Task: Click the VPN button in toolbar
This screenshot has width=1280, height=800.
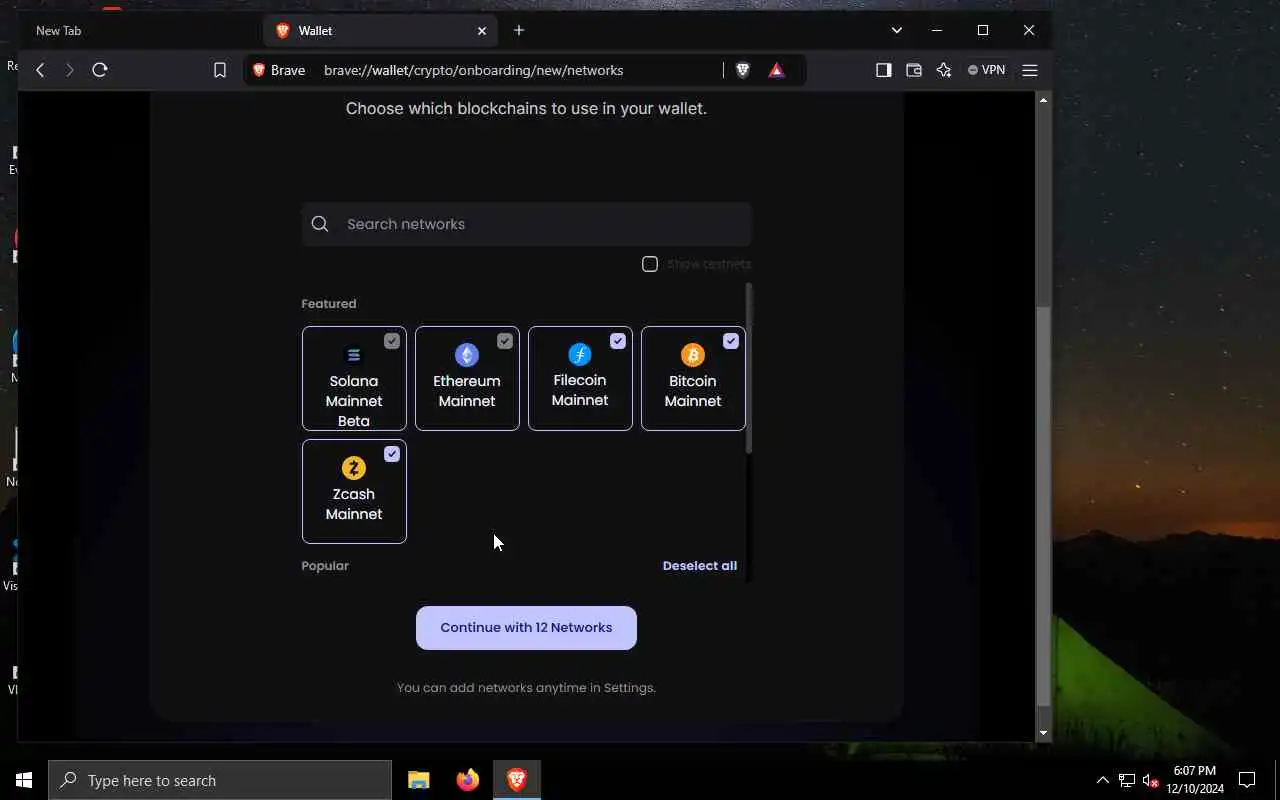Action: pyautogui.click(x=987, y=70)
